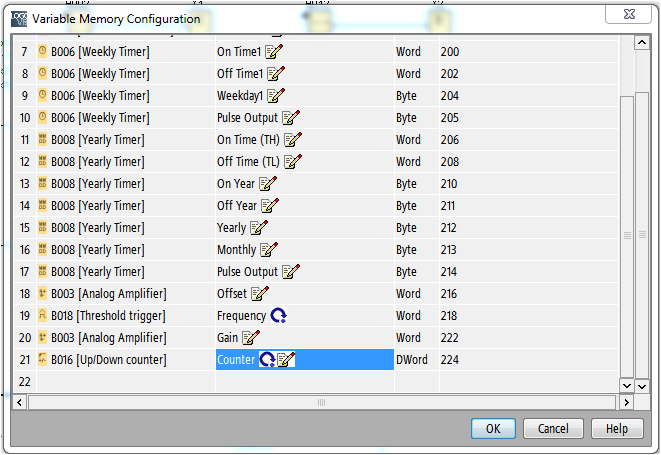Open the Help button

tap(617, 428)
